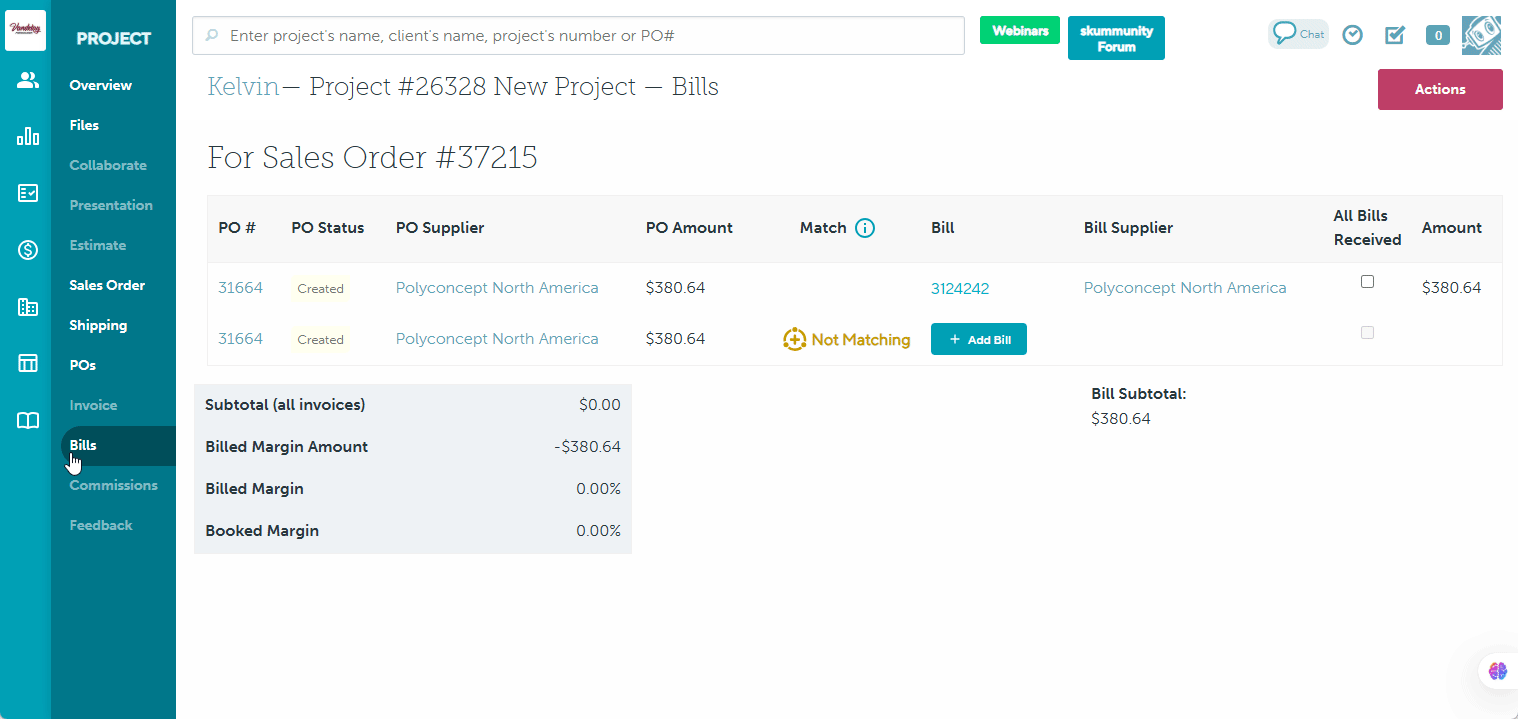The width and height of the screenshot is (1518, 719).
Task: Open the checkmark tasks icon in the header
Action: 1394,35
